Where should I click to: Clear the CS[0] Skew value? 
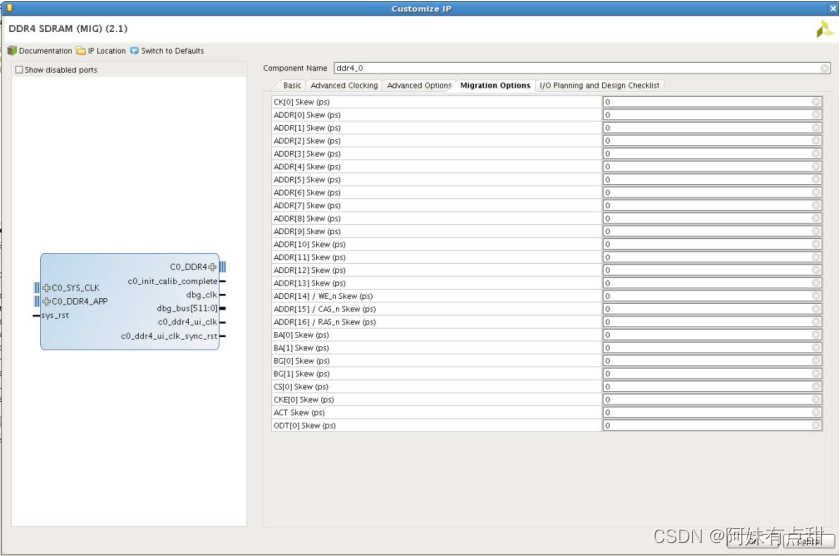pyautogui.click(x=815, y=387)
